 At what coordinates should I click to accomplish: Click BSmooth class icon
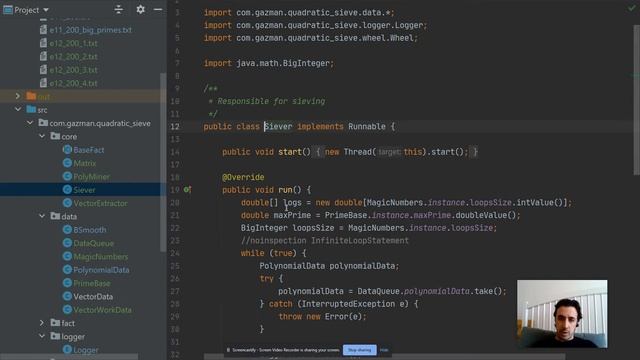[x=67, y=229]
